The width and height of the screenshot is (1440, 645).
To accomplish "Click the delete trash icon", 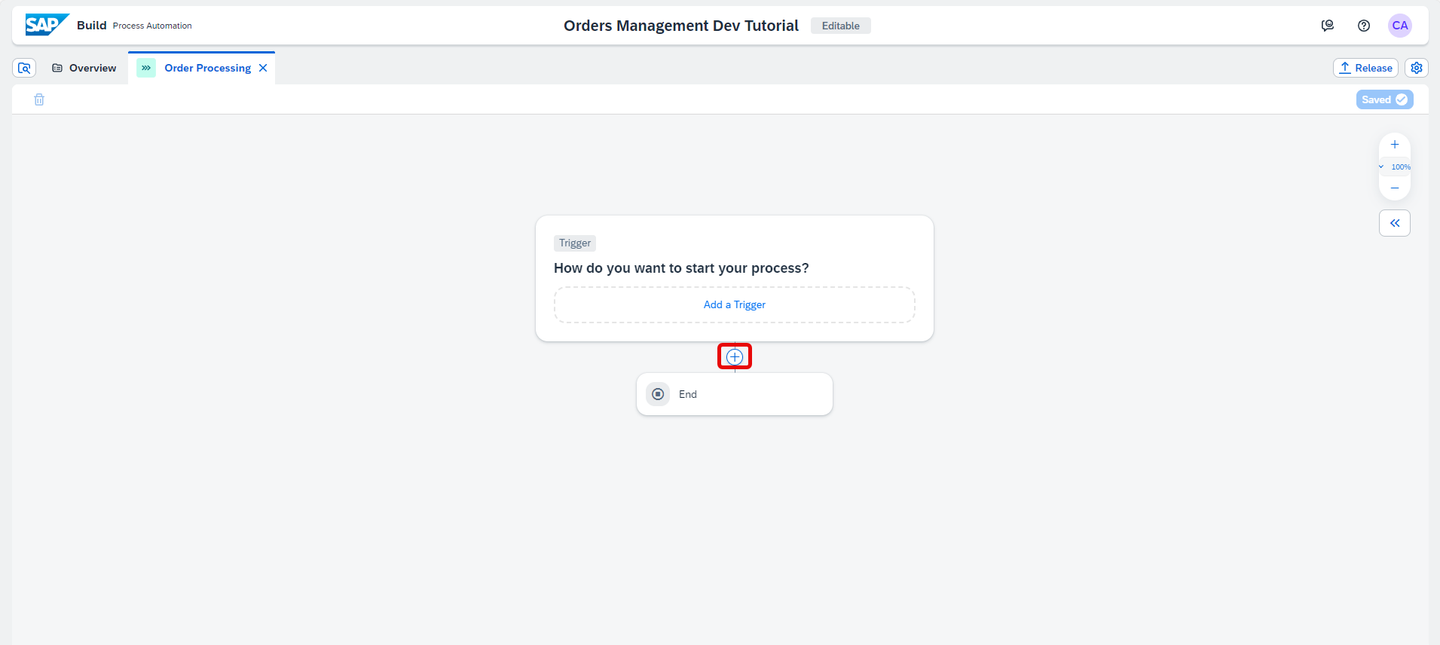I will tap(39, 99).
